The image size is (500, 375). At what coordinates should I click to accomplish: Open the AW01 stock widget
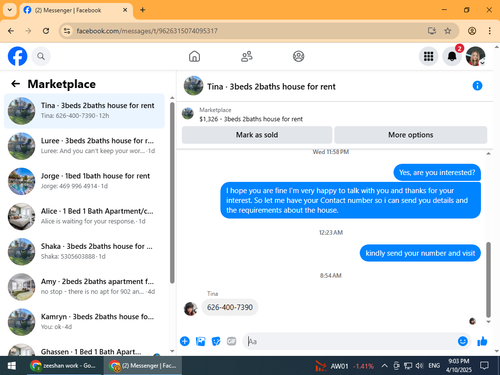click(344, 366)
